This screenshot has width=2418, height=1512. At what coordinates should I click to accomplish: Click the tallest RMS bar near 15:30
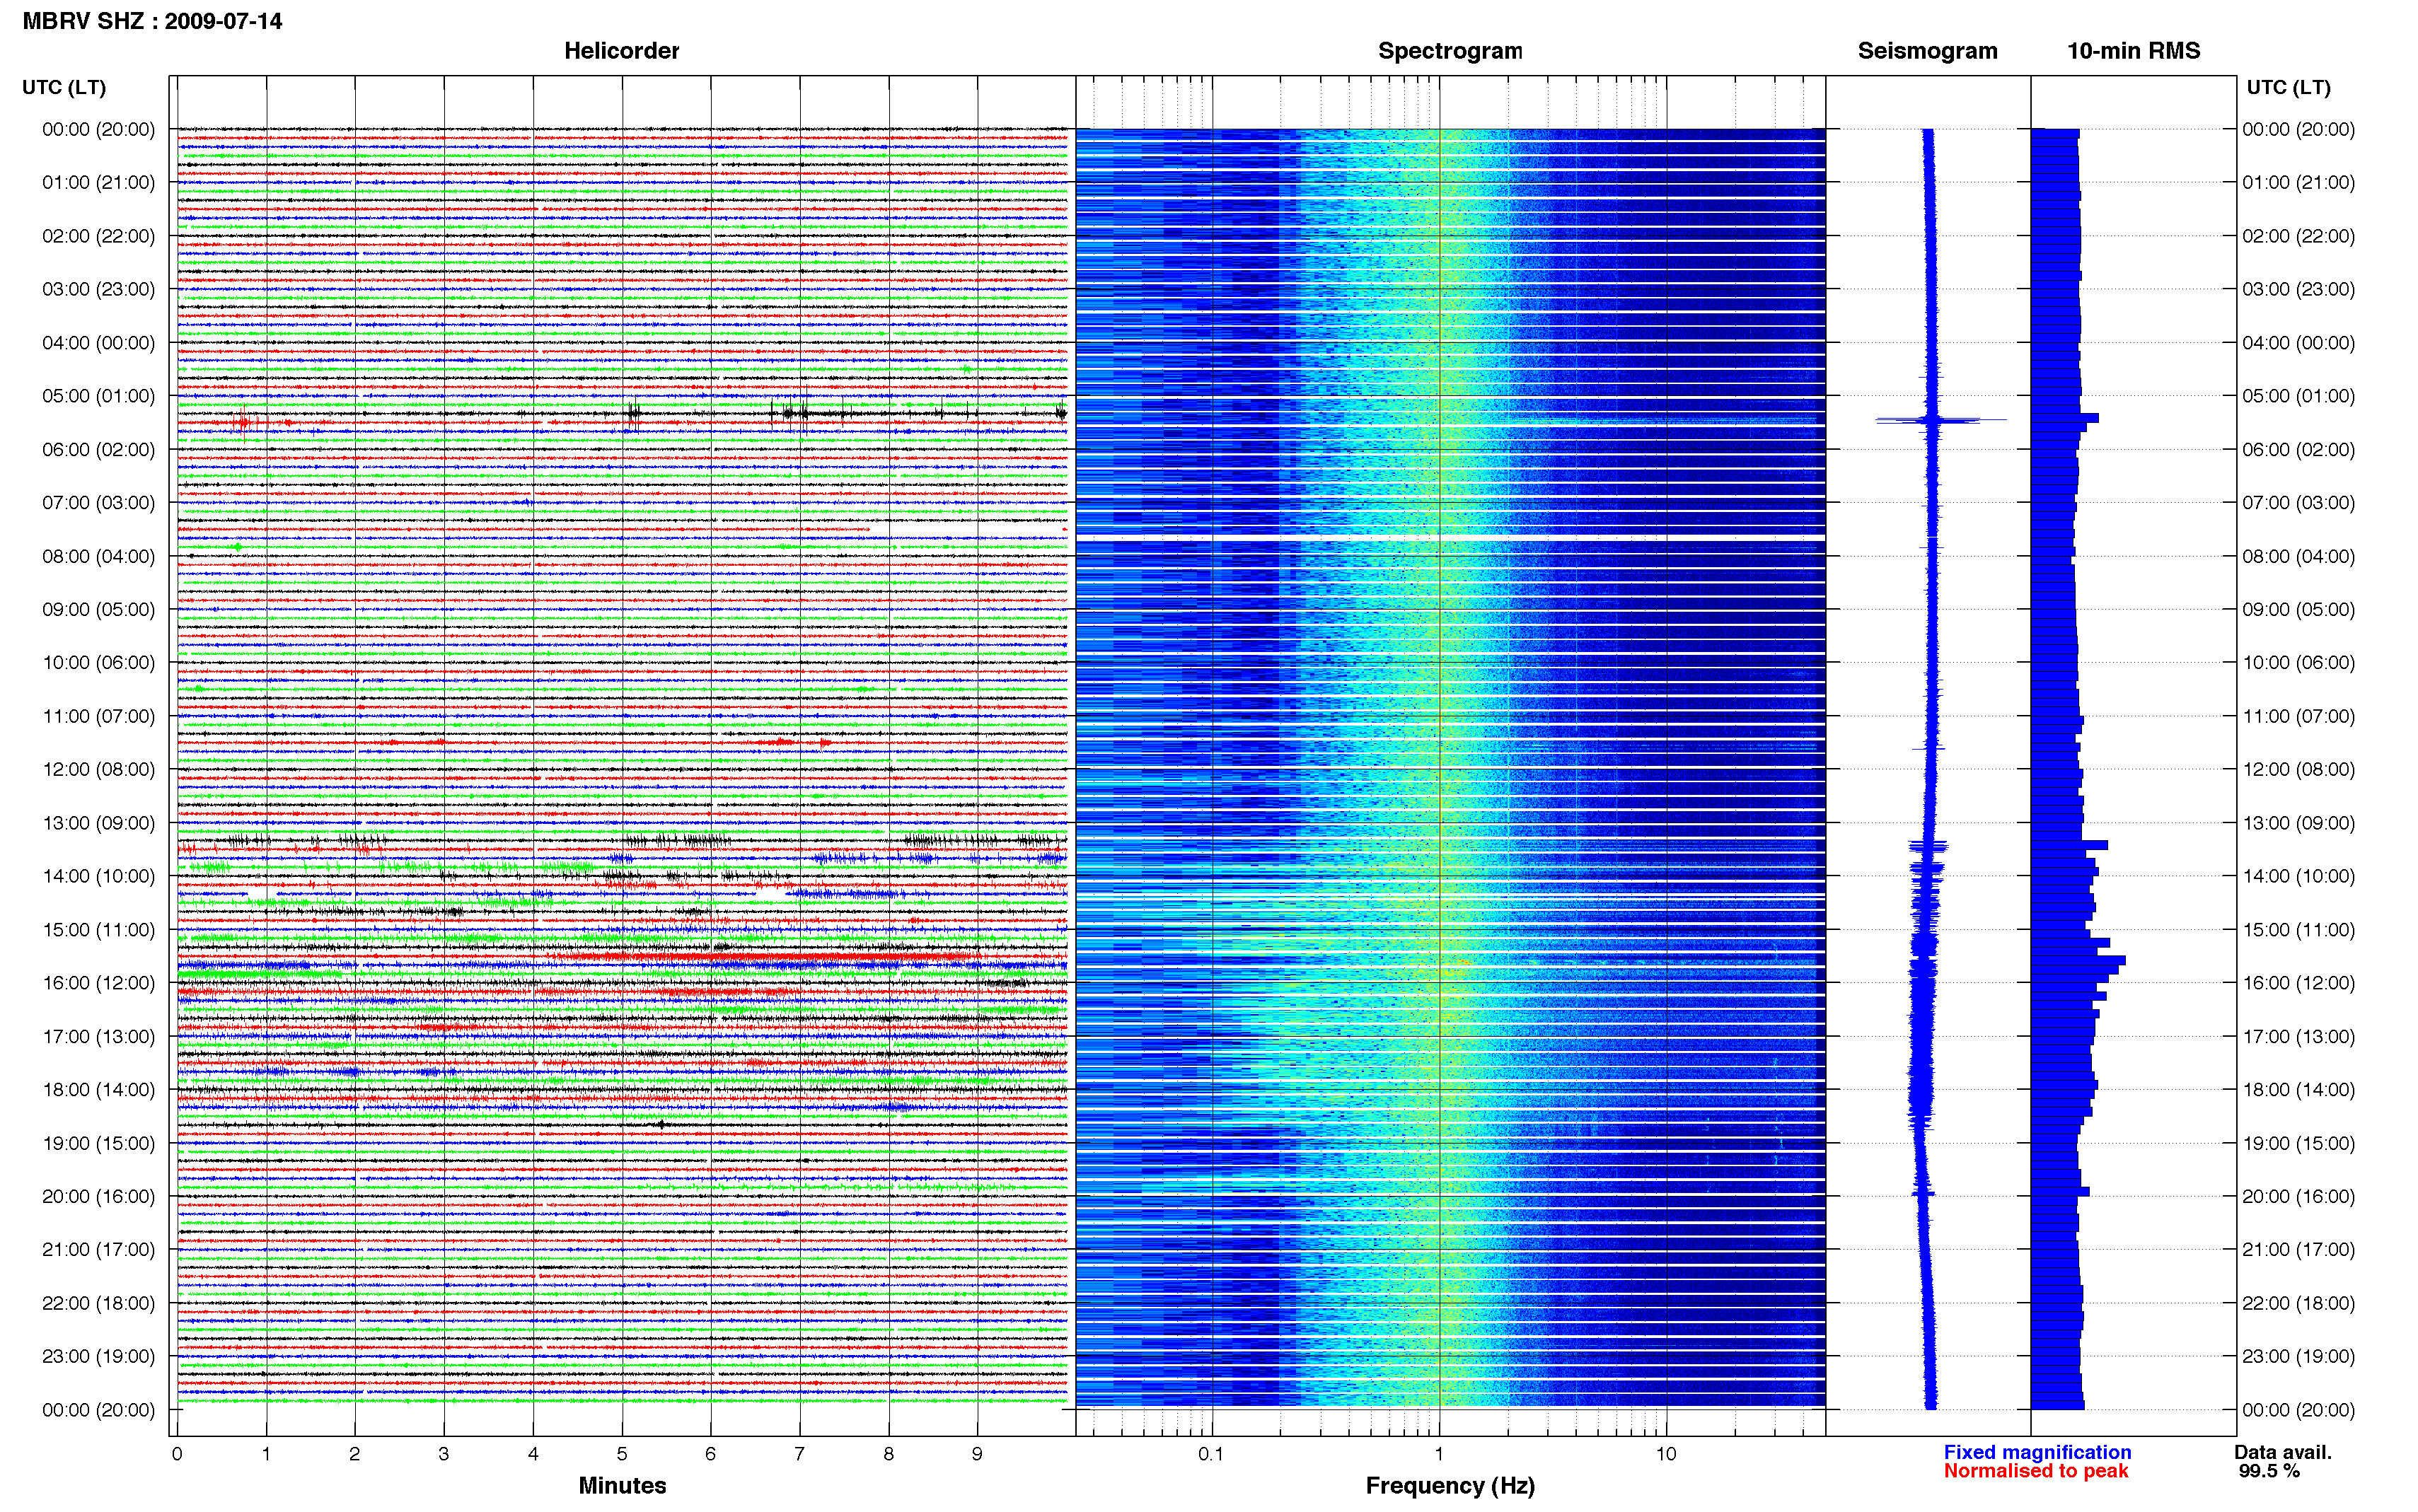point(2078,960)
